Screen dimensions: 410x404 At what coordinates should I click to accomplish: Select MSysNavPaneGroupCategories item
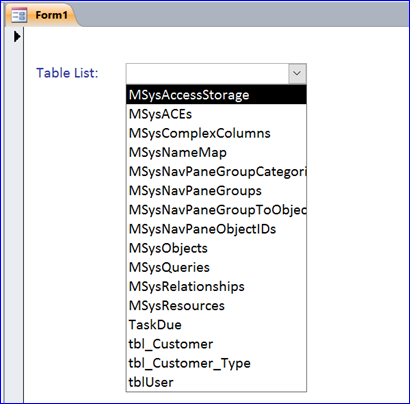pyautogui.click(x=216, y=172)
